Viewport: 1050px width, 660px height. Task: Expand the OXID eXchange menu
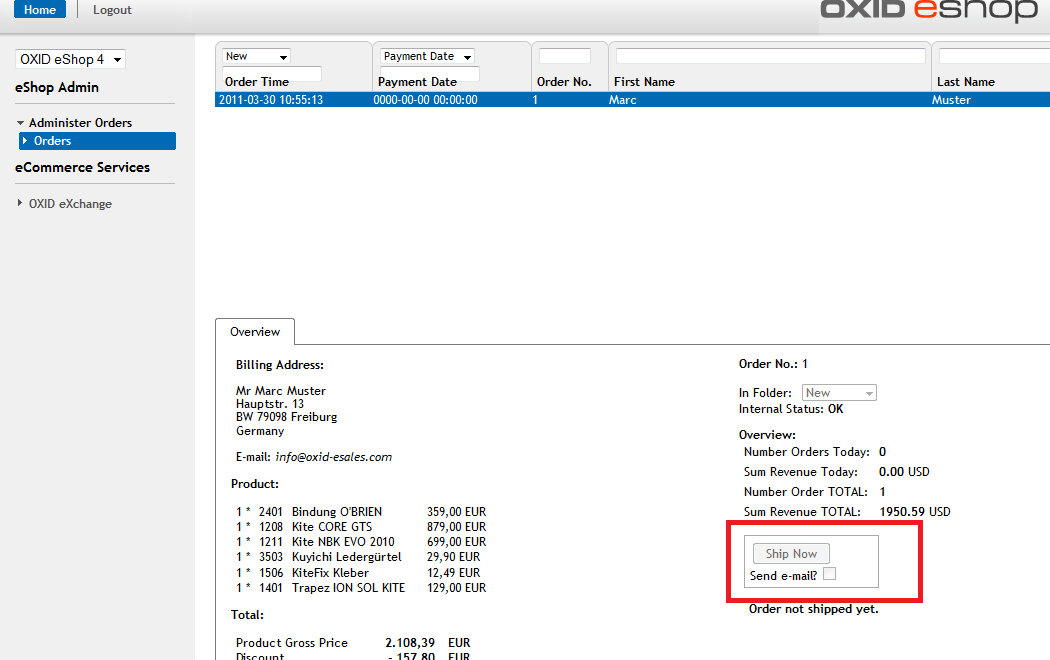click(70, 204)
